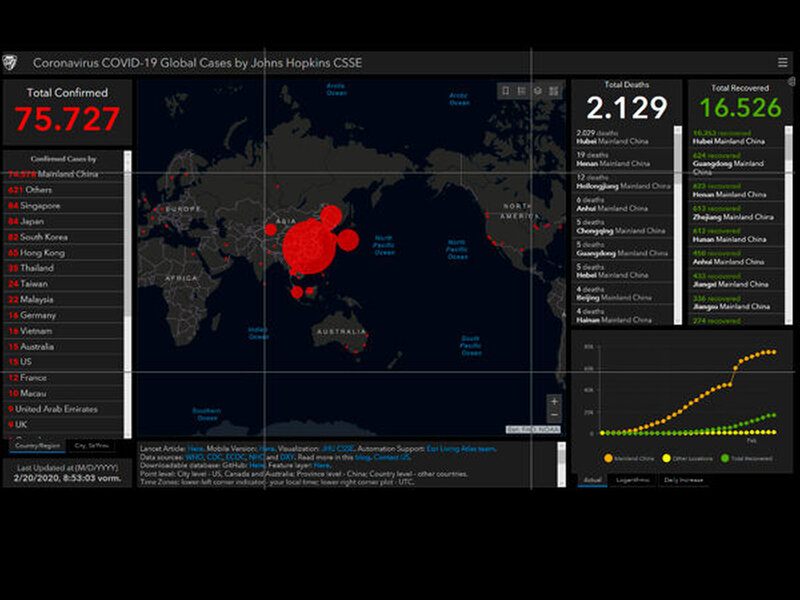Select the Malaysia row
800x600 pixels.
[63, 299]
